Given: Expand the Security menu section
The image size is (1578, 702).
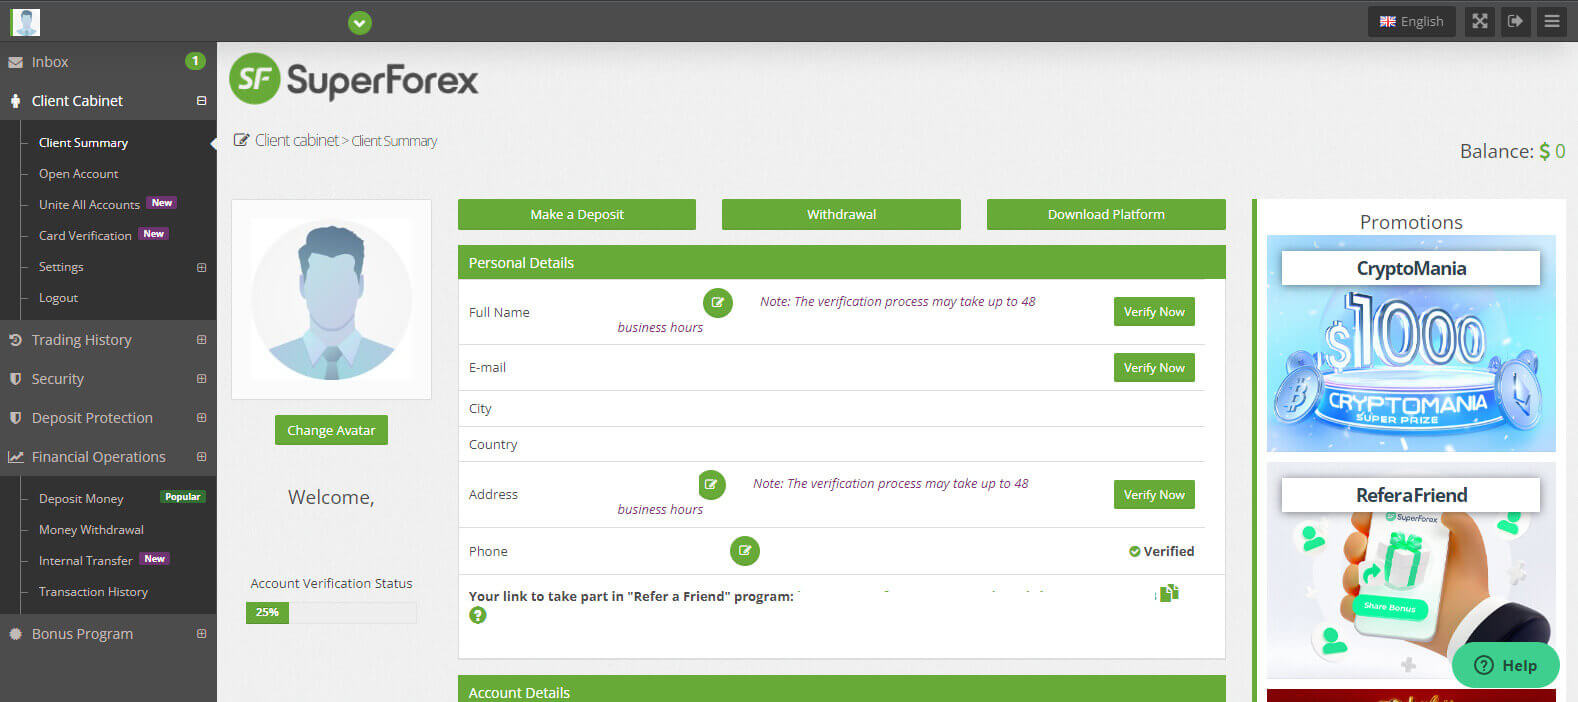Looking at the screenshot, I should tap(201, 379).
